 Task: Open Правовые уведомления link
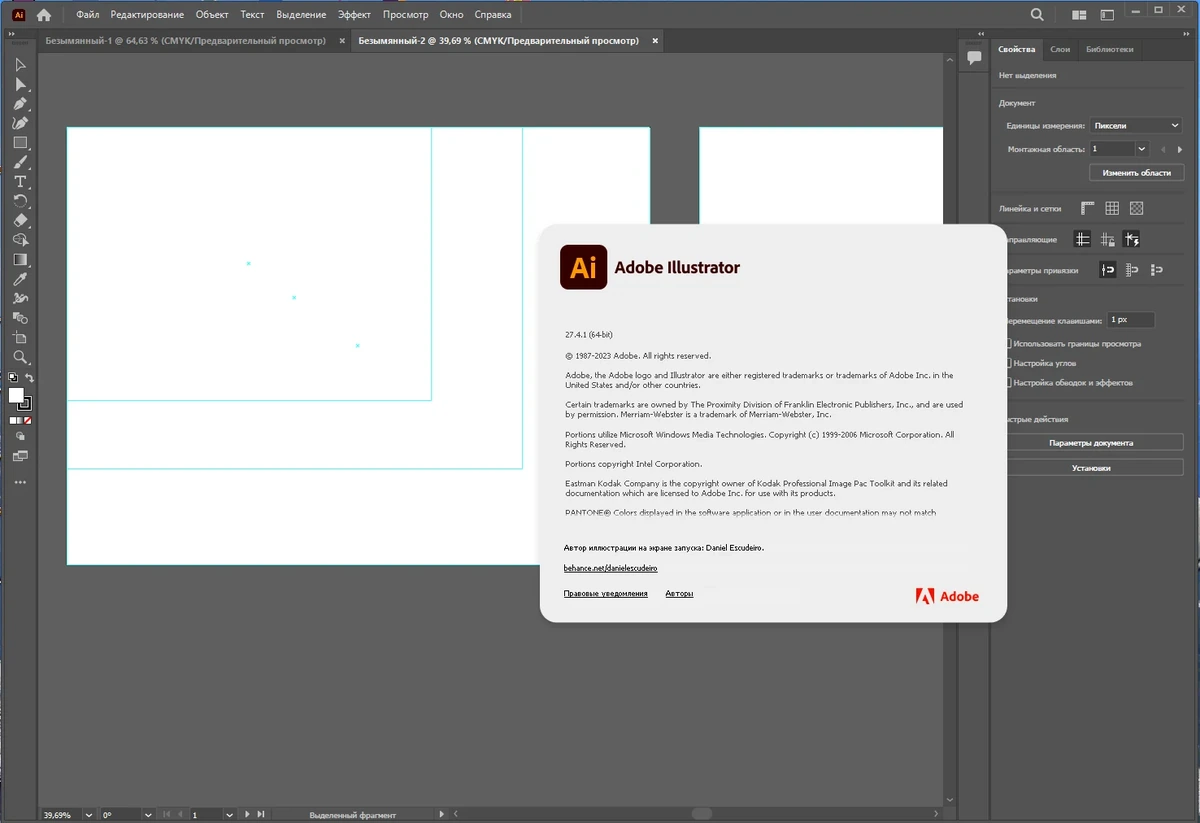(605, 594)
